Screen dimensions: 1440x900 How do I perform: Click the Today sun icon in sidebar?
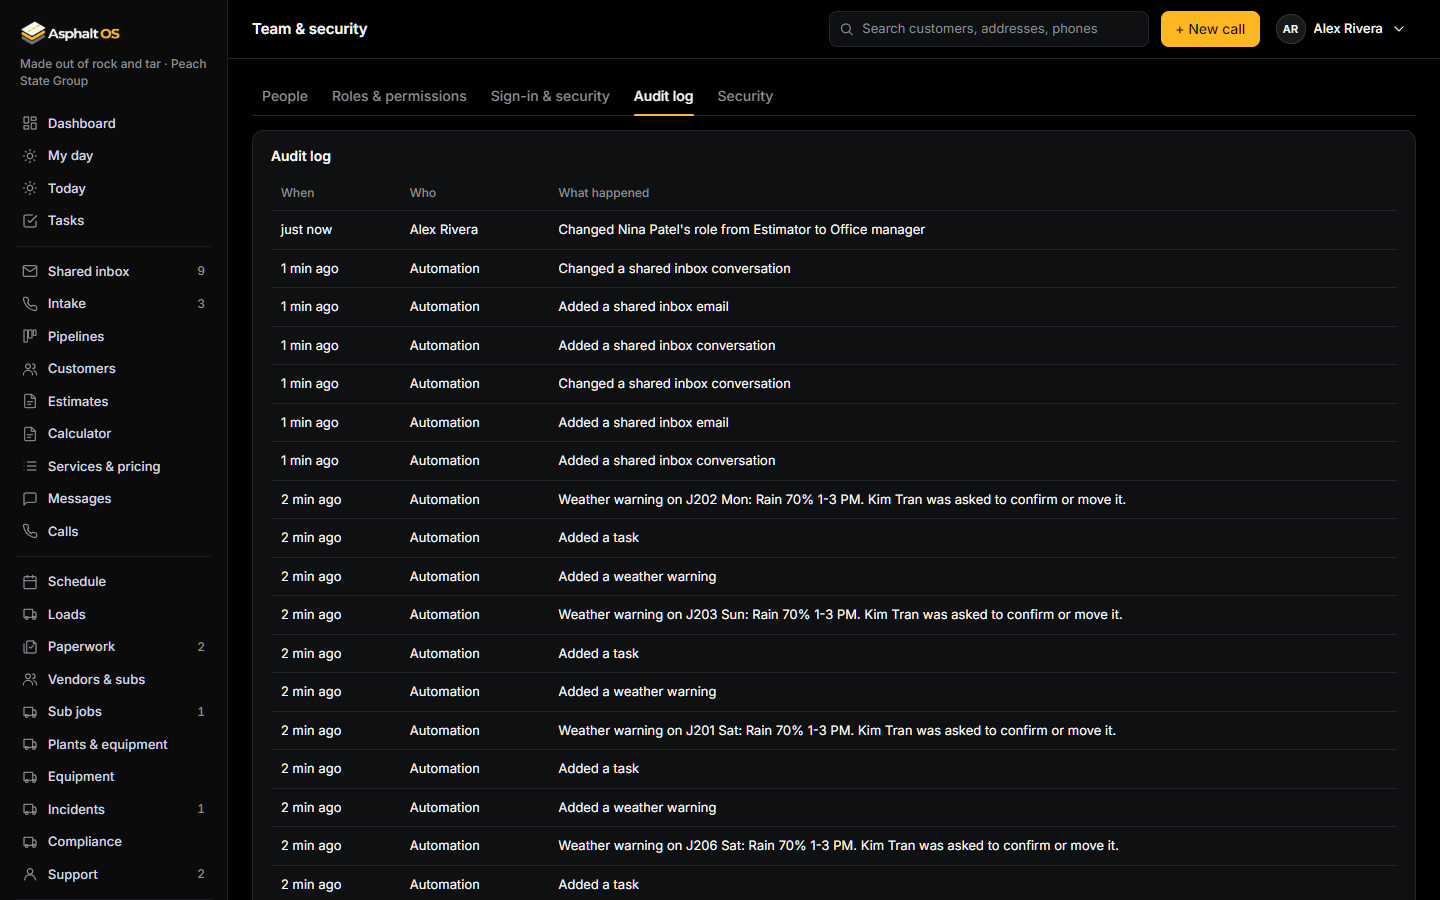[x=30, y=188]
